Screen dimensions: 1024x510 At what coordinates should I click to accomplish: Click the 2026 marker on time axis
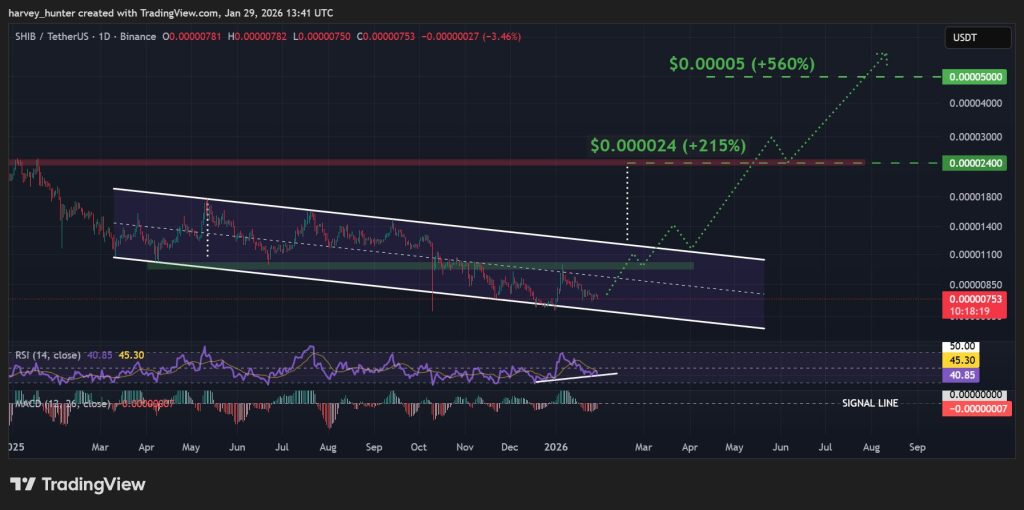(557, 450)
